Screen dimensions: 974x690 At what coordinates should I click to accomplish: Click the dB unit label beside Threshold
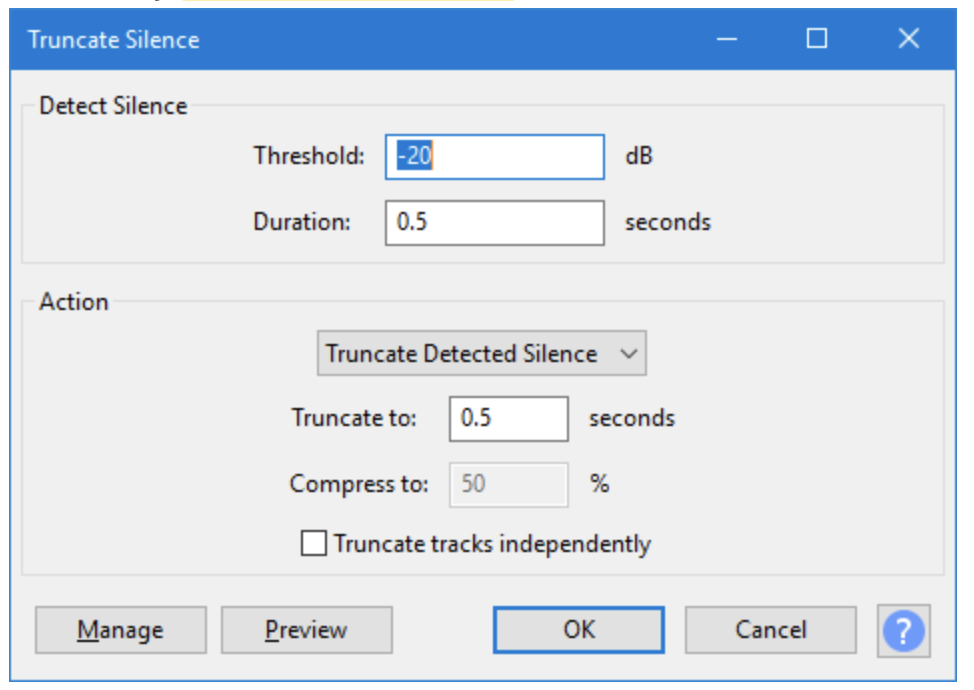coord(639,157)
